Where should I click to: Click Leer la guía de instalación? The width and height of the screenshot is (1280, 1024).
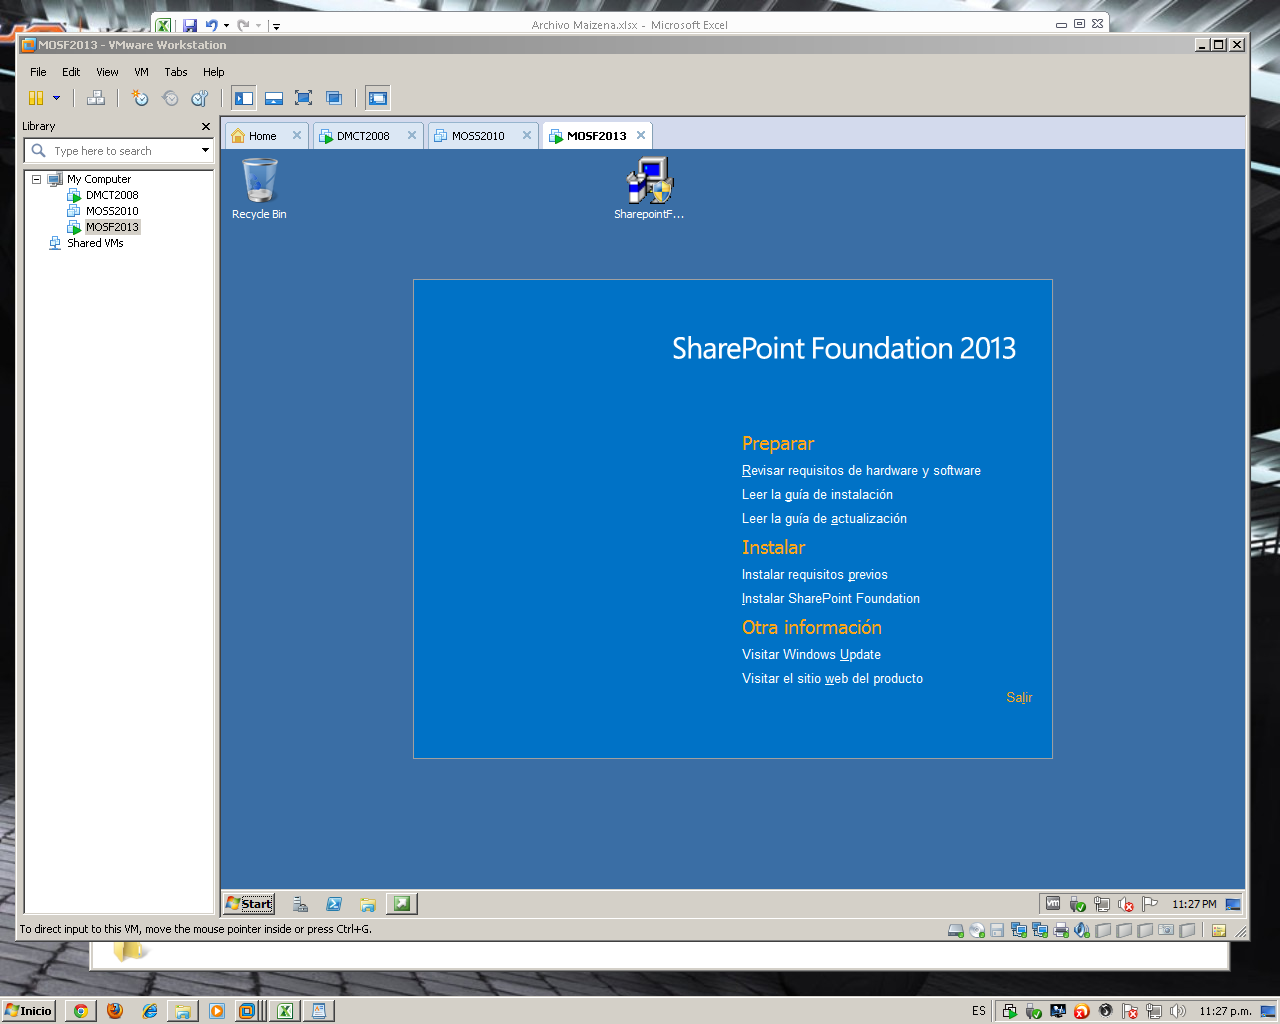(x=817, y=495)
